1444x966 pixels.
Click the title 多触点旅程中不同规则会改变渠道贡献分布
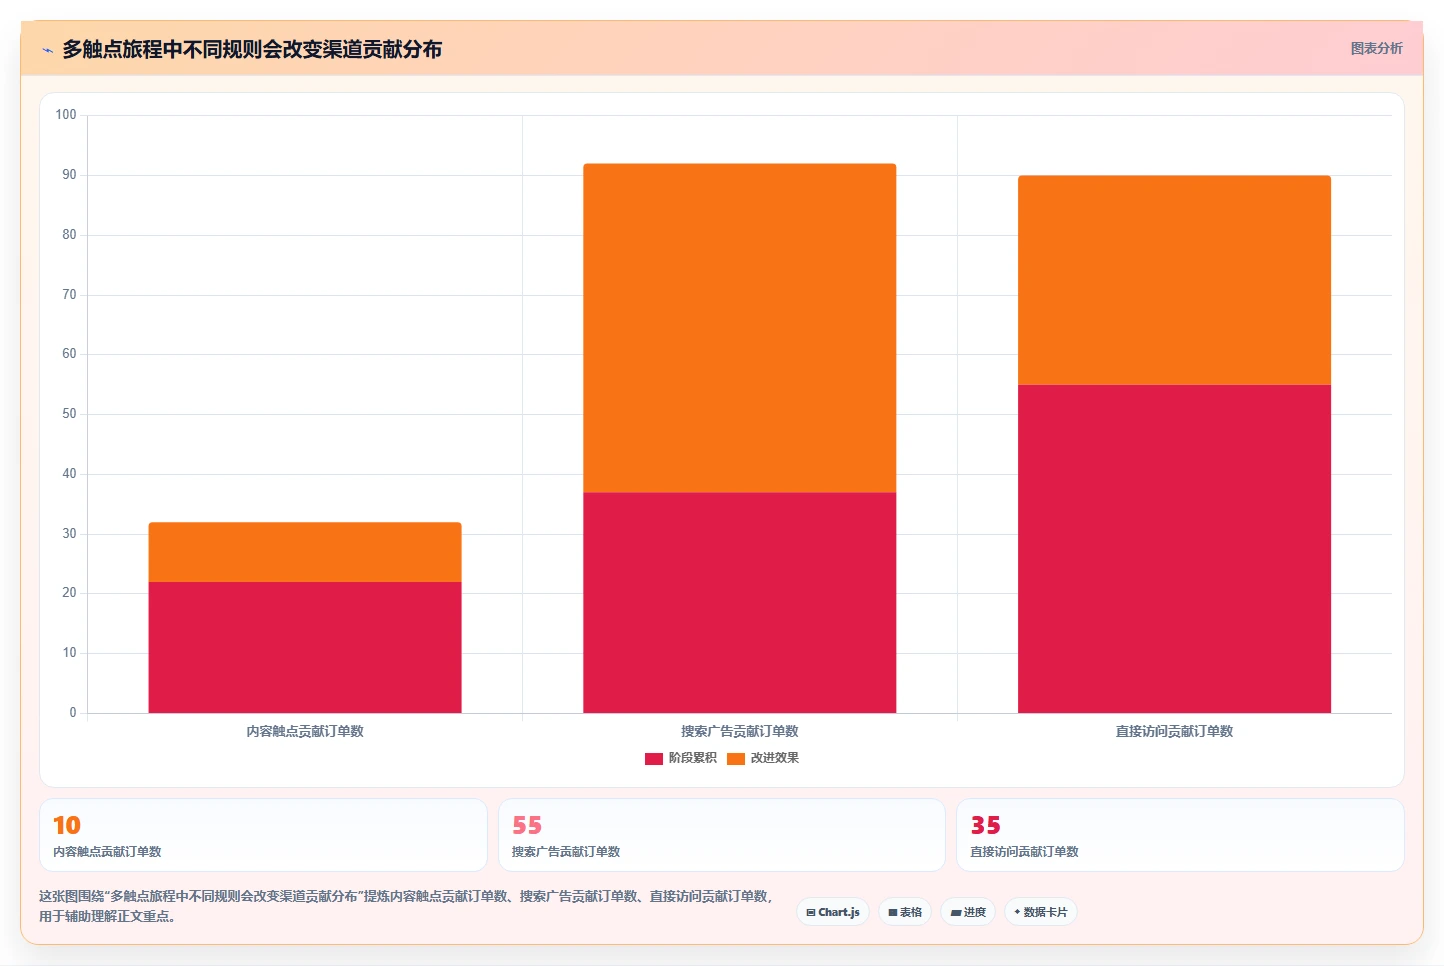pos(252,49)
